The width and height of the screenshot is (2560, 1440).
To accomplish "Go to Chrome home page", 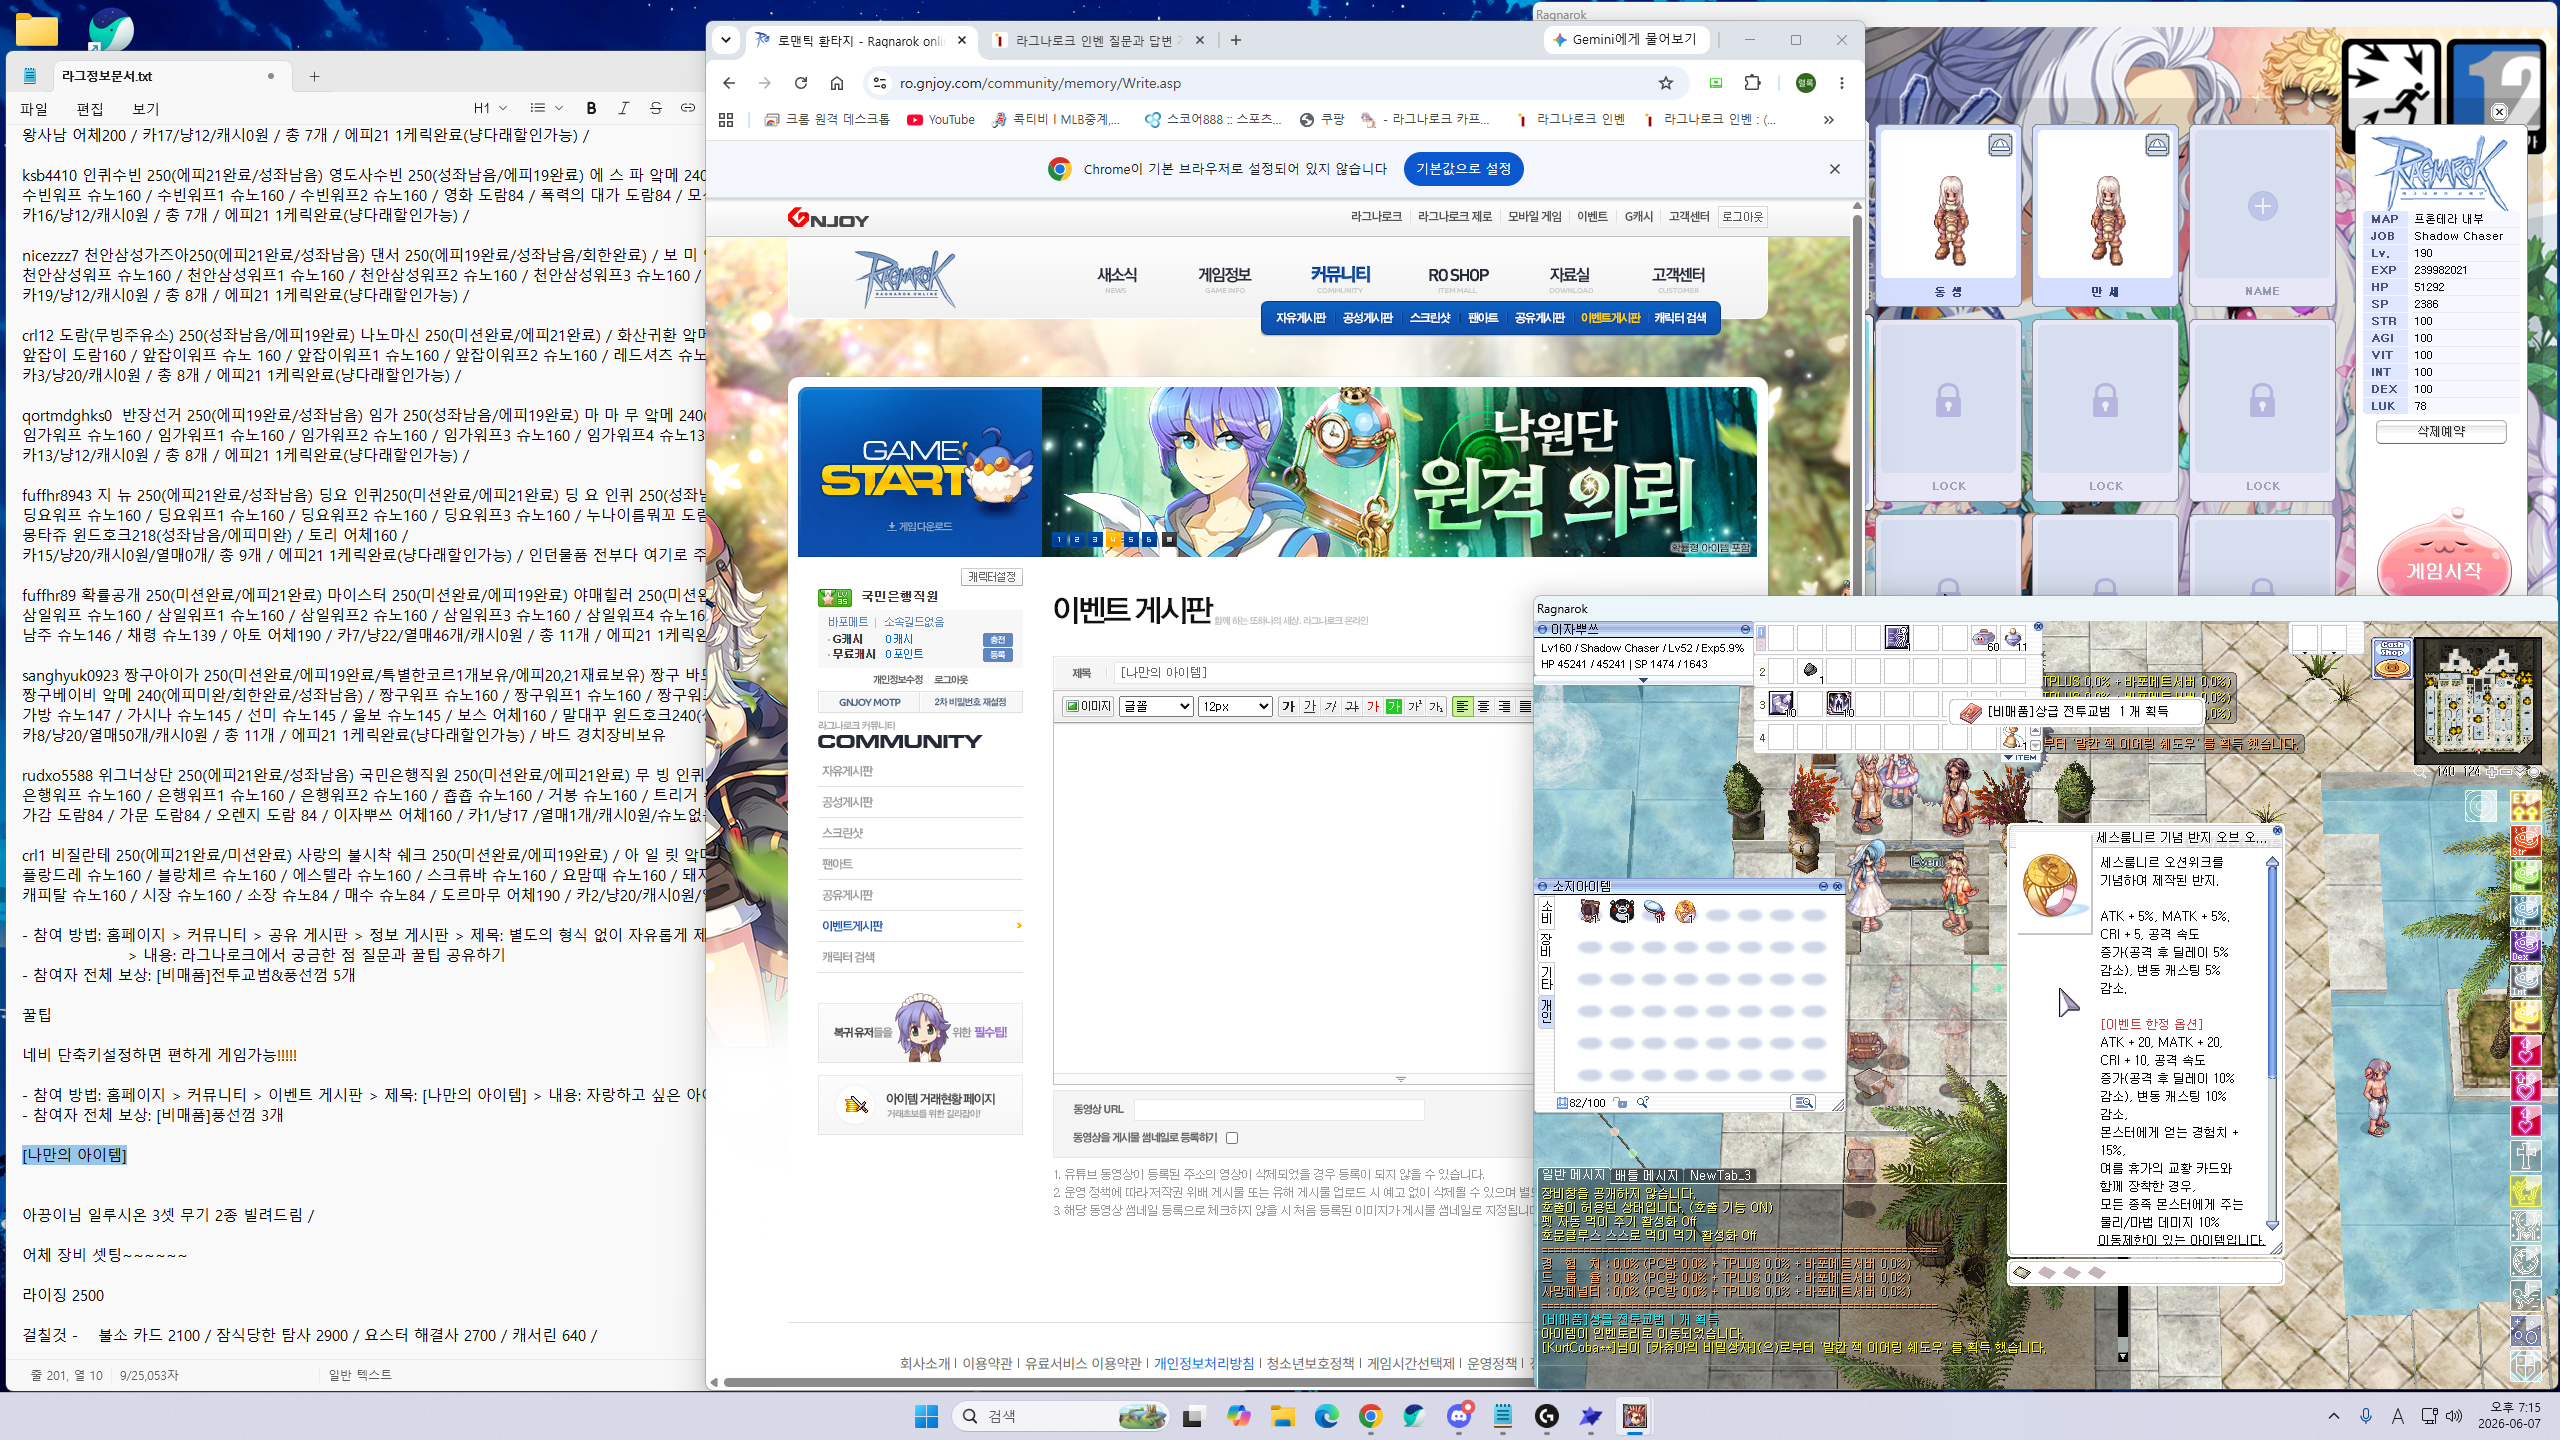I will tap(837, 83).
